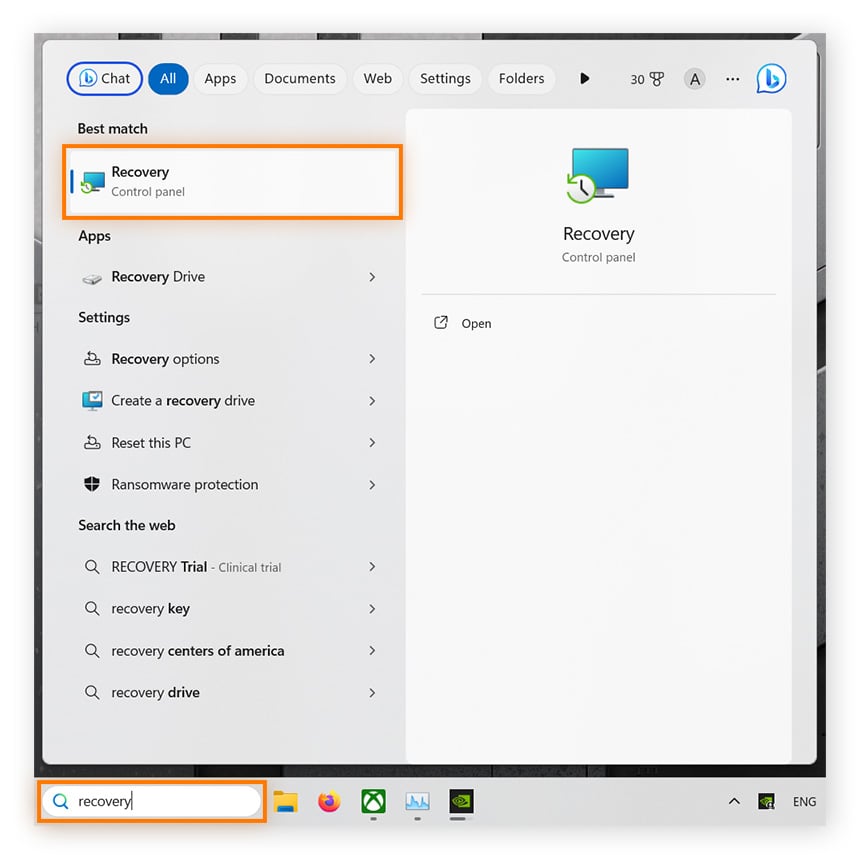This screenshot has height=858, width=860.
Task: Launch Firefox from the taskbar
Action: pos(329,801)
